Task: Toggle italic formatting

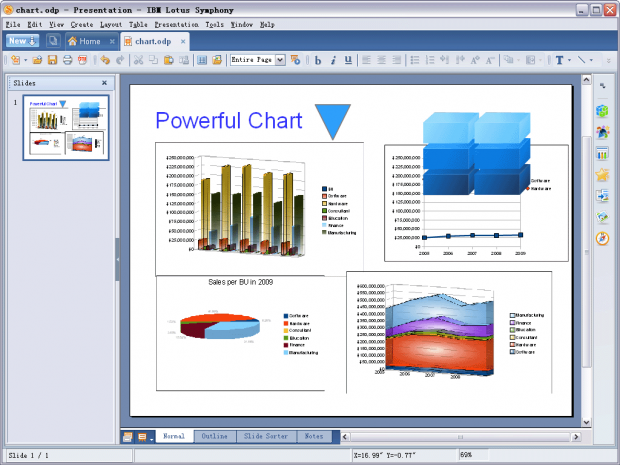Action: pos(333,60)
